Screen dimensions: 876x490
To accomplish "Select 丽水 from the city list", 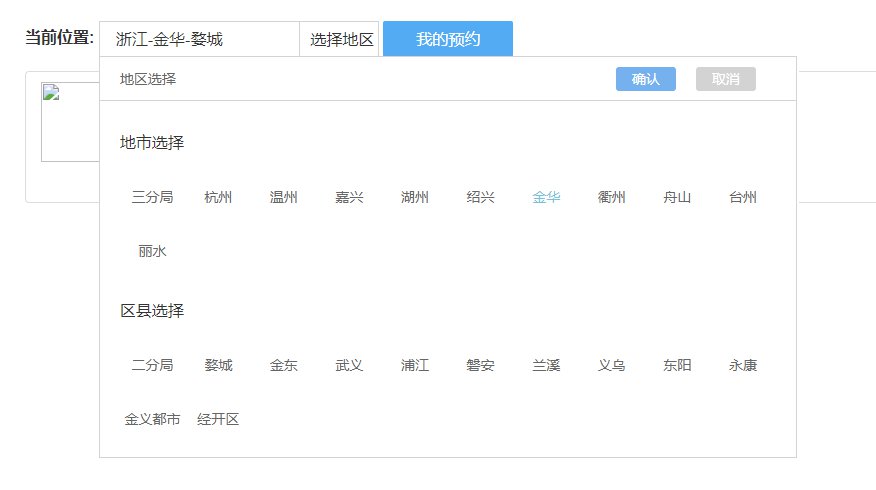I will [x=153, y=251].
